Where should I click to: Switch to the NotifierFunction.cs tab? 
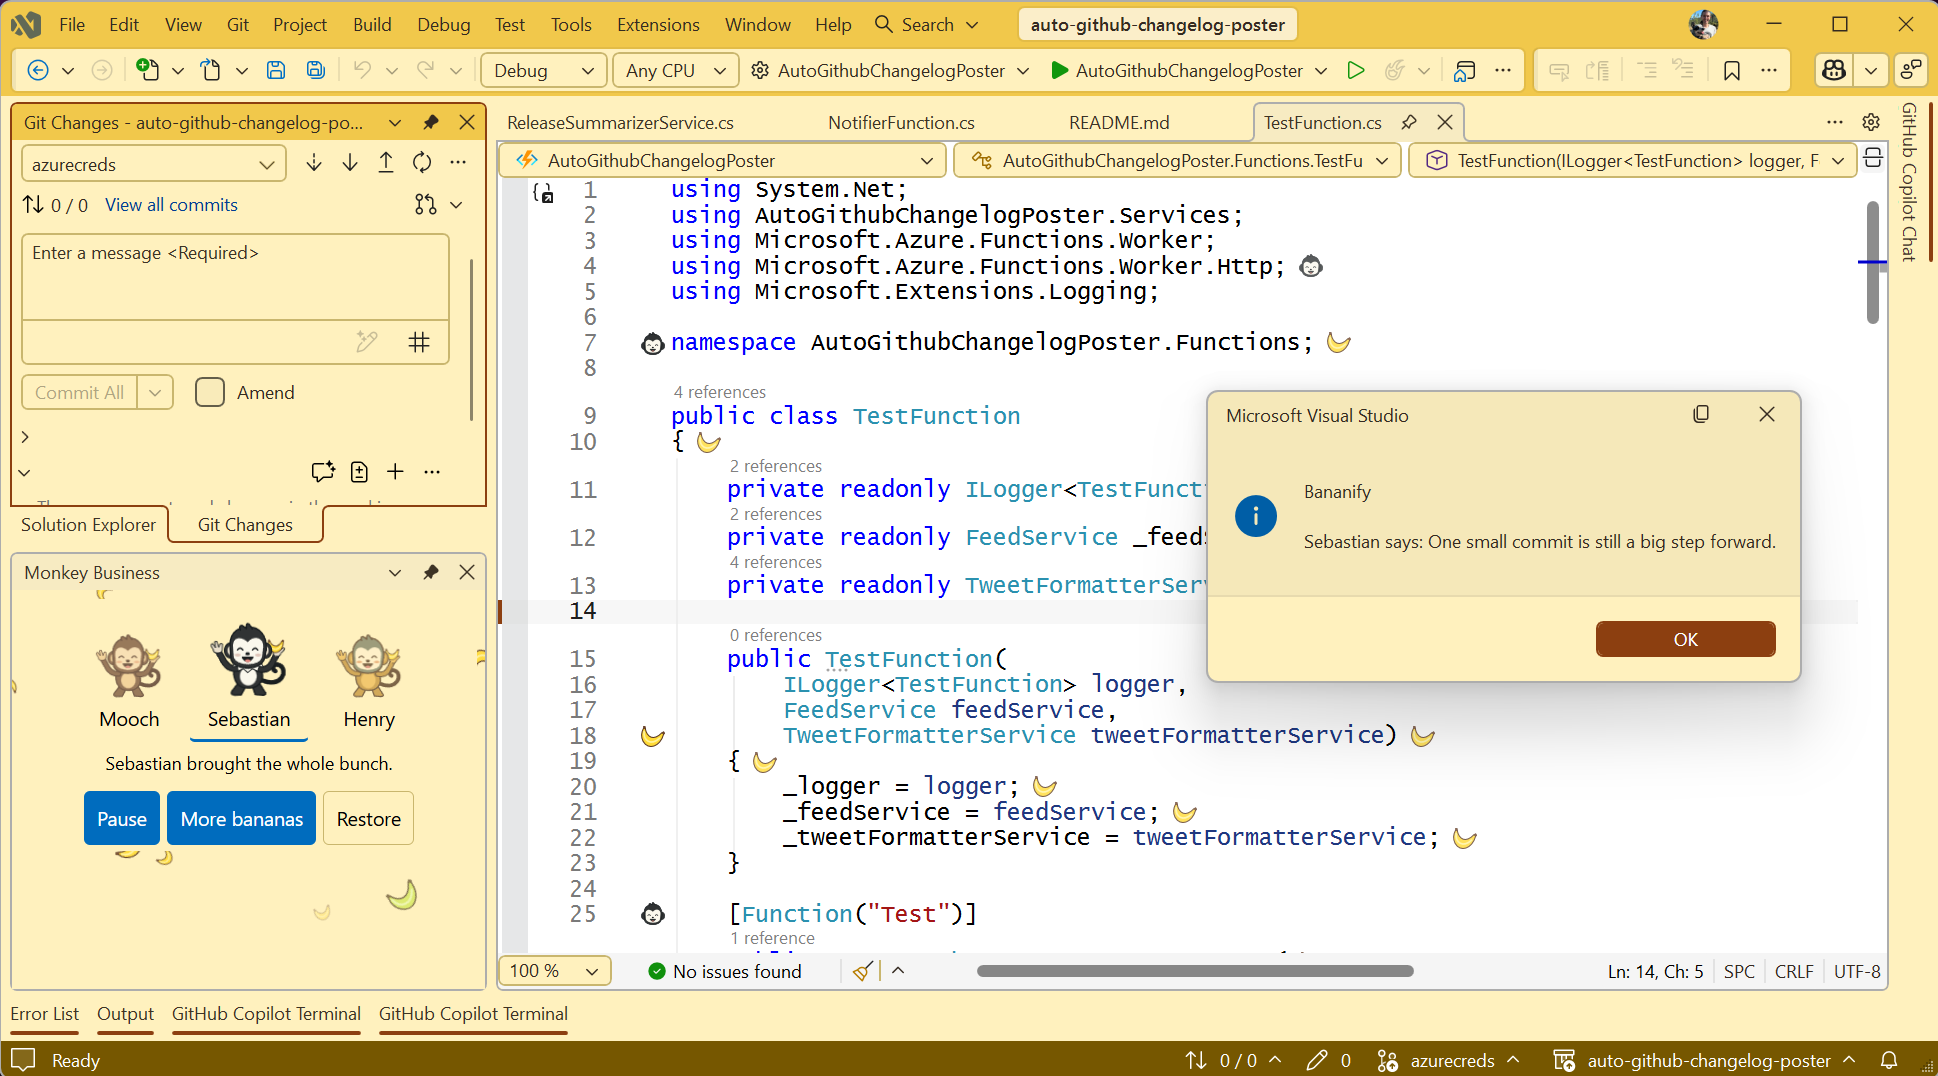(901, 122)
